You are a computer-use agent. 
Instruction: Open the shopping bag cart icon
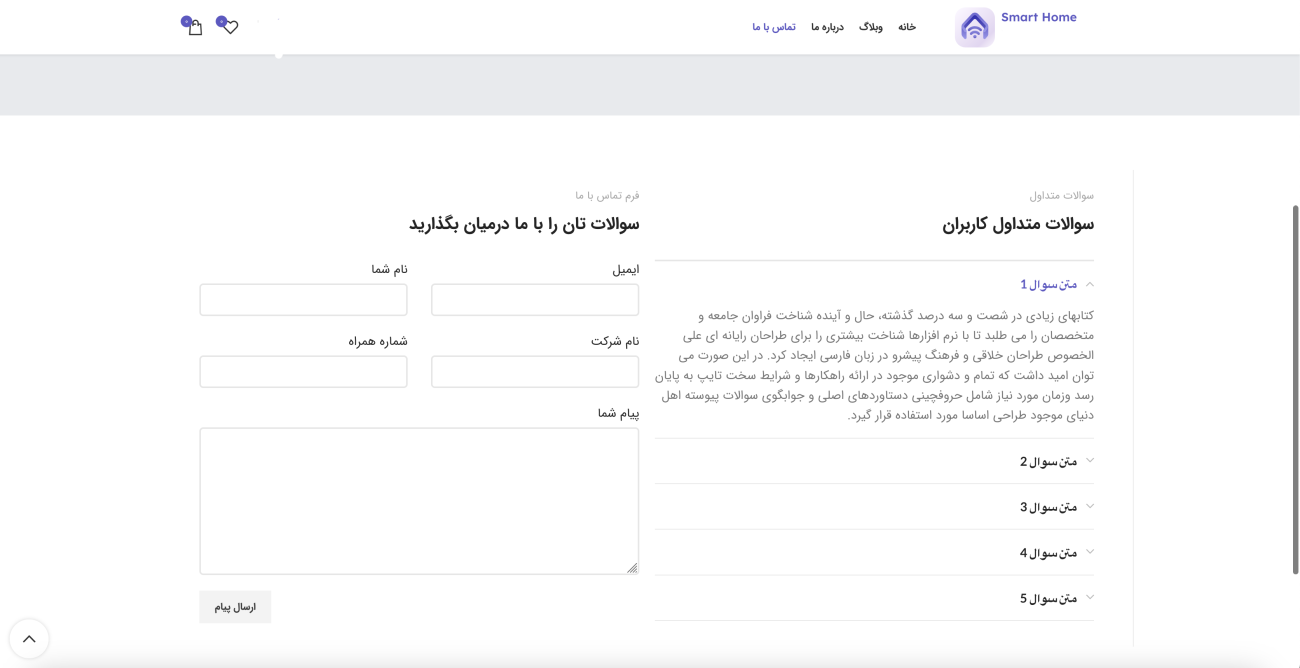pyautogui.click(x=192, y=28)
